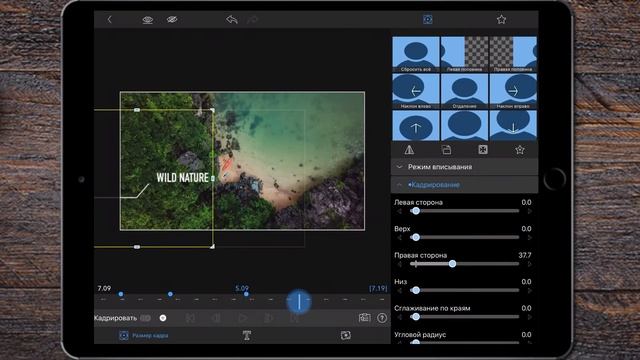Click the 37.7 value of 'Правая сторона'
The width and height of the screenshot is (640, 360).
pyautogui.click(x=525, y=255)
